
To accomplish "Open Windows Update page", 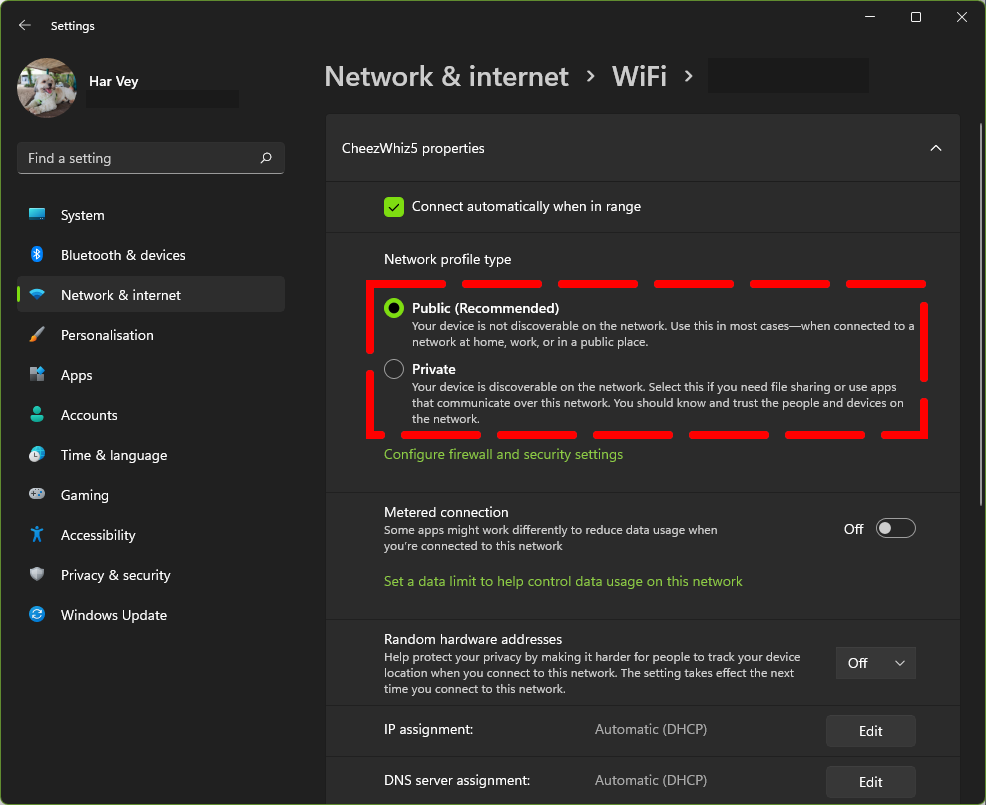I will 151,615.
